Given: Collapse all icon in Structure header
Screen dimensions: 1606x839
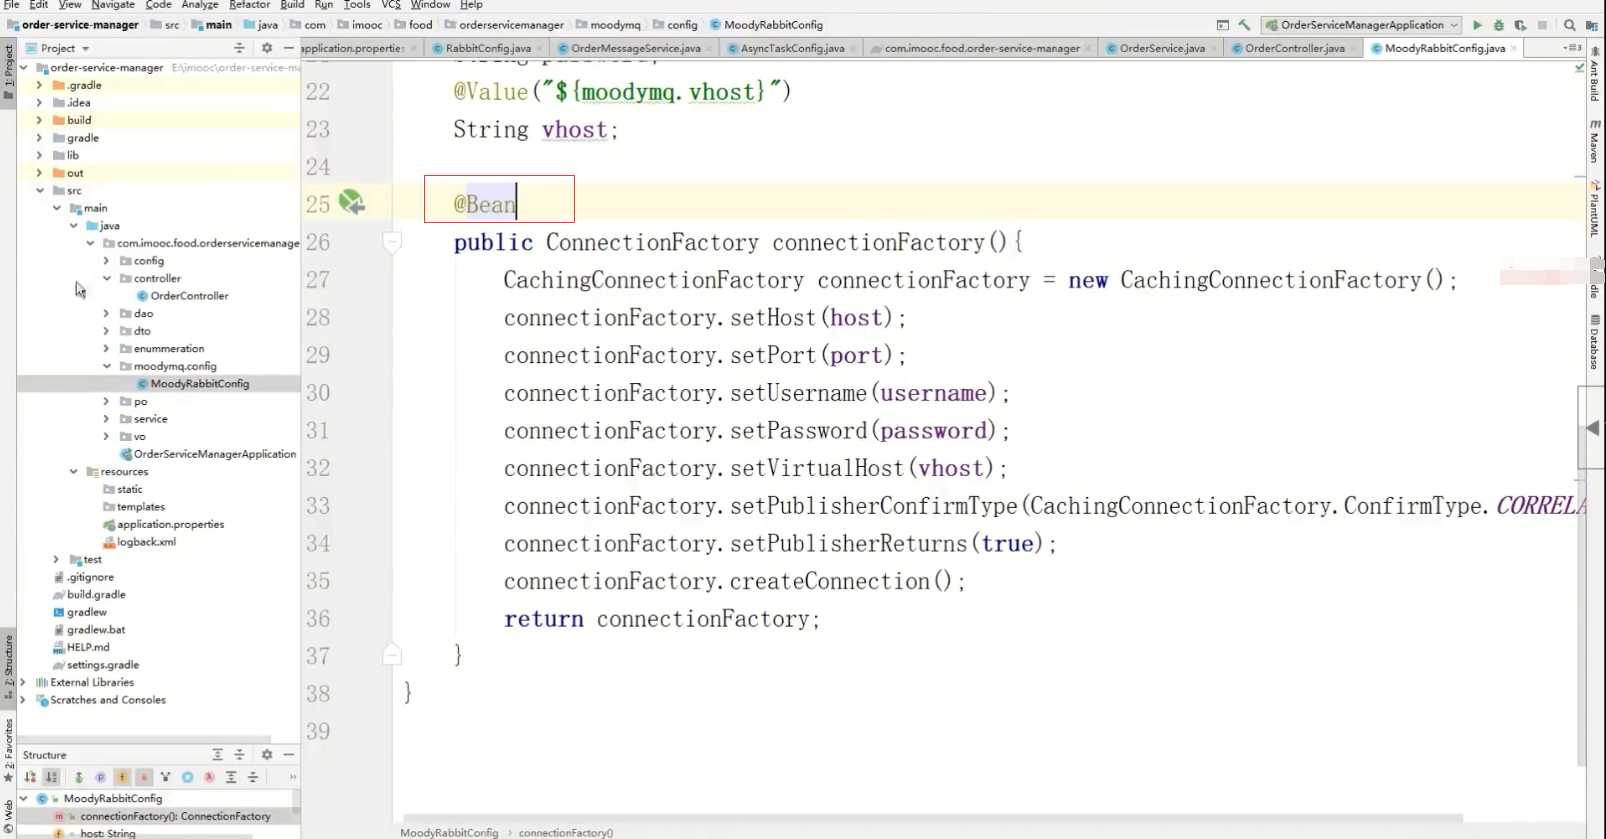Looking at the screenshot, I should 239,755.
